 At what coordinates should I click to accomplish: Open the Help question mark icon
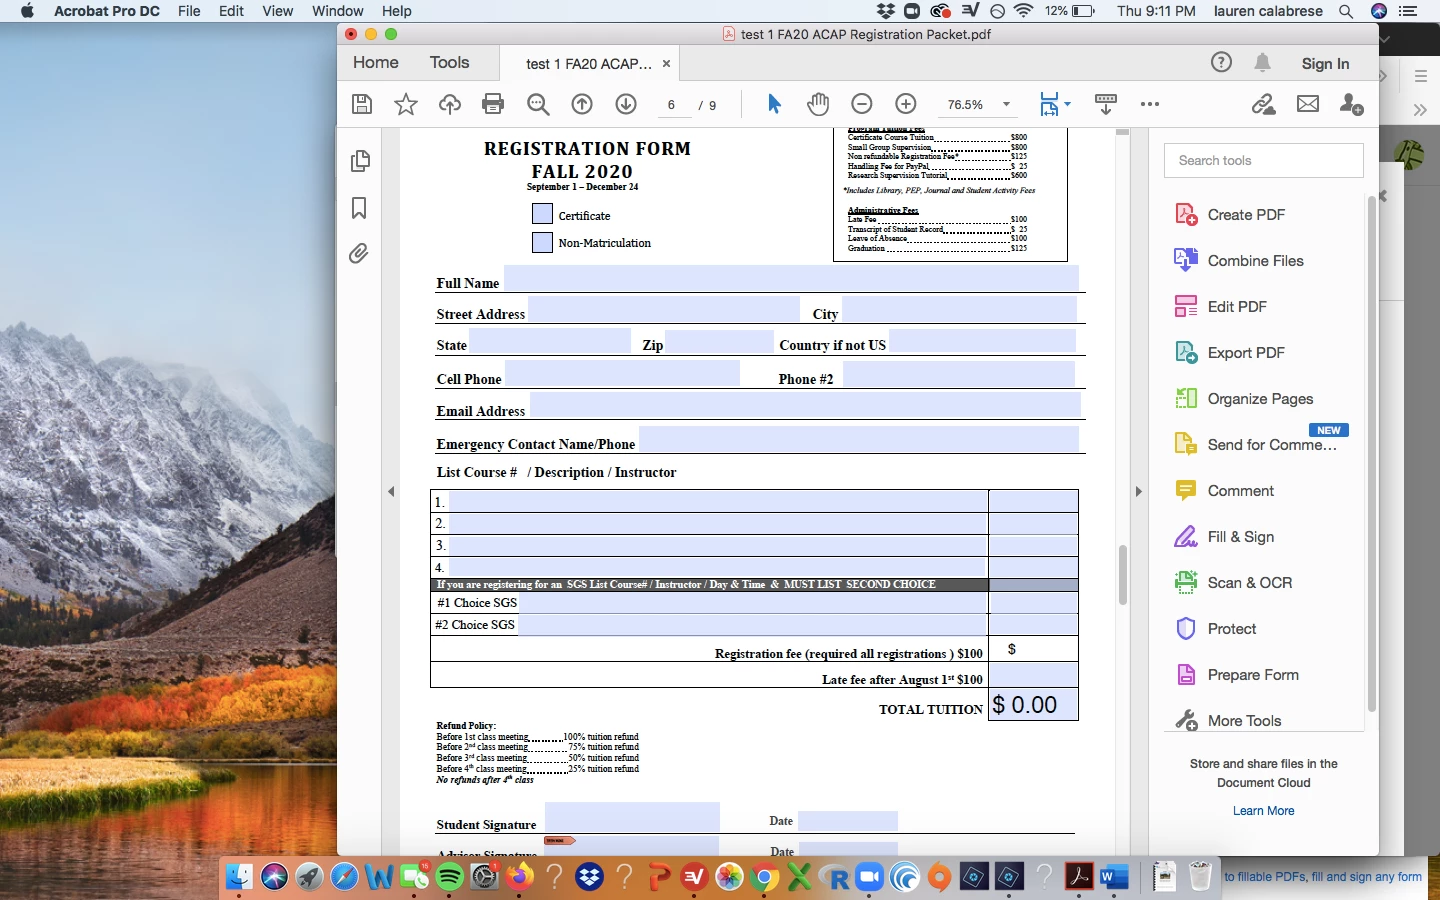(x=1221, y=62)
